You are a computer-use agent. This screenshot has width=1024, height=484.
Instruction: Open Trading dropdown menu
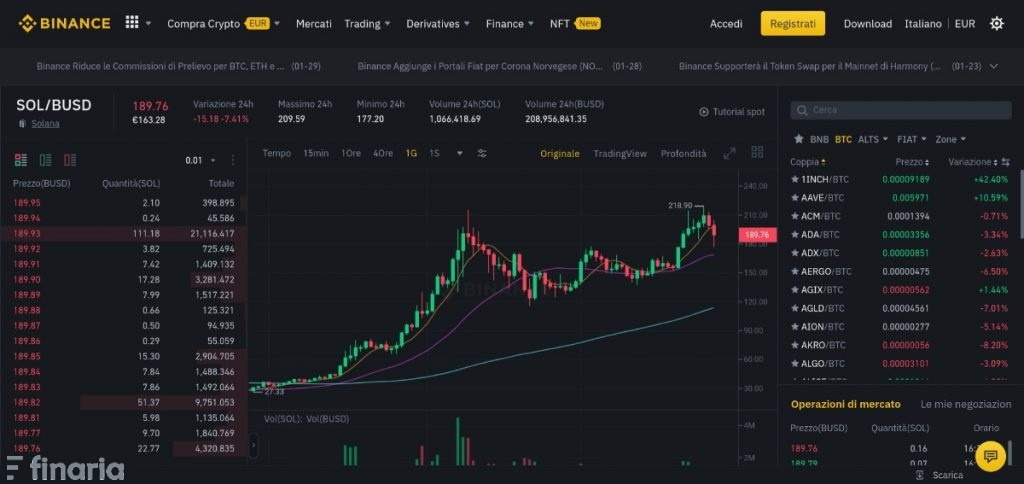(x=368, y=24)
